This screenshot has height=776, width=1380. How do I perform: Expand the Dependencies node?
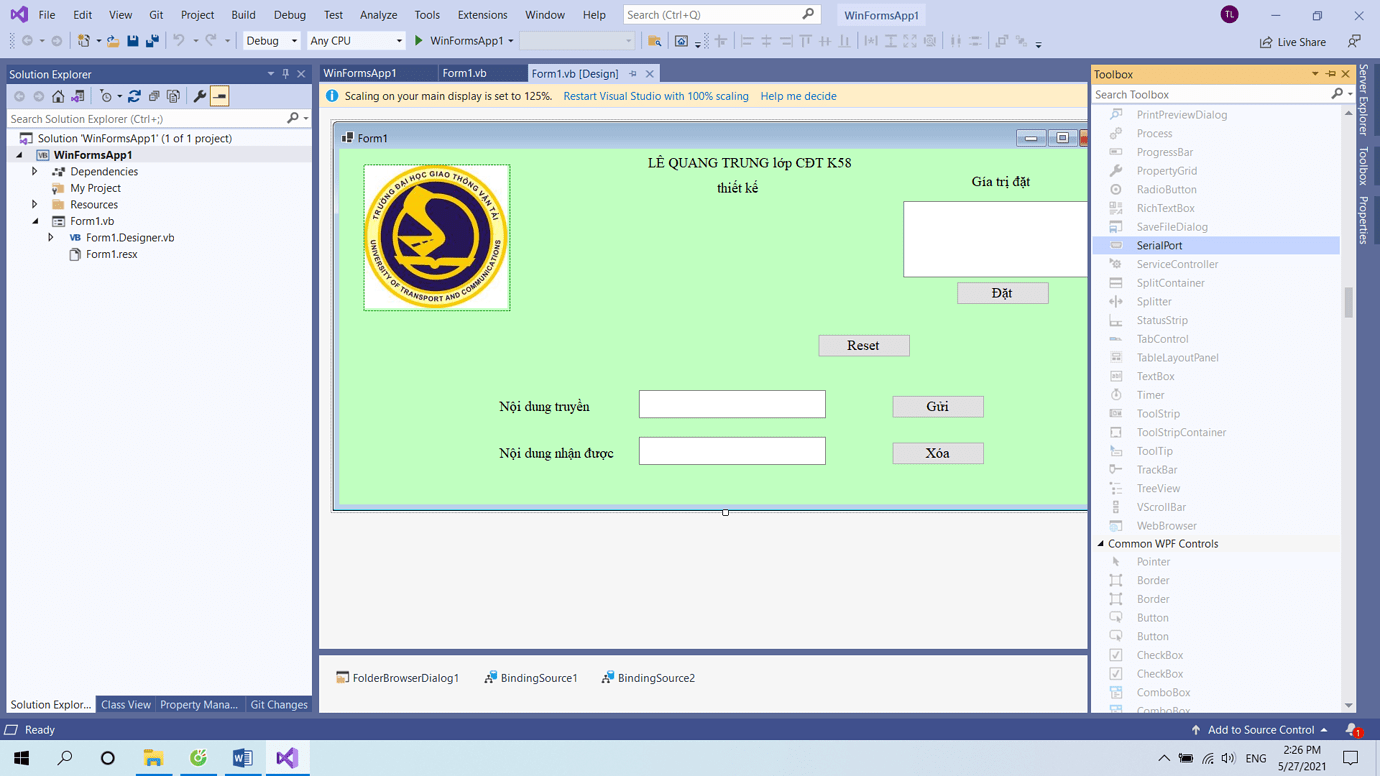(x=33, y=171)
